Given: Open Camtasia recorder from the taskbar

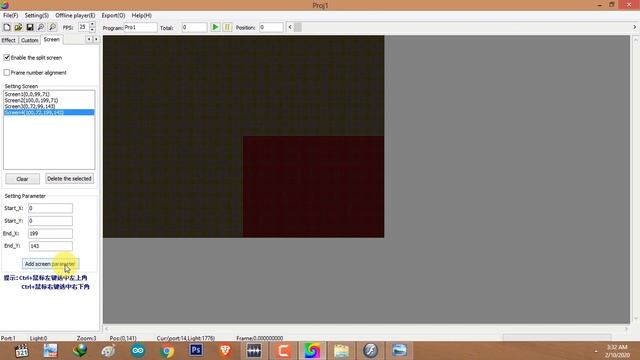Looking at the screenshot, I should (283, 351).
